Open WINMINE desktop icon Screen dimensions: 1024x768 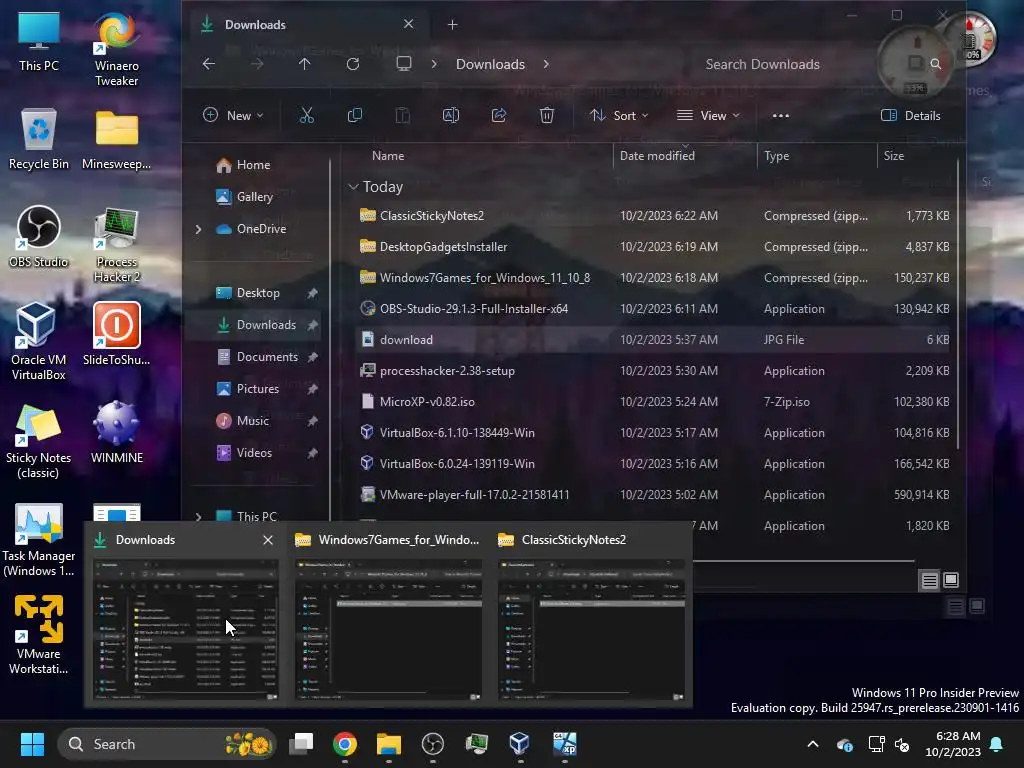pos(116,432)
